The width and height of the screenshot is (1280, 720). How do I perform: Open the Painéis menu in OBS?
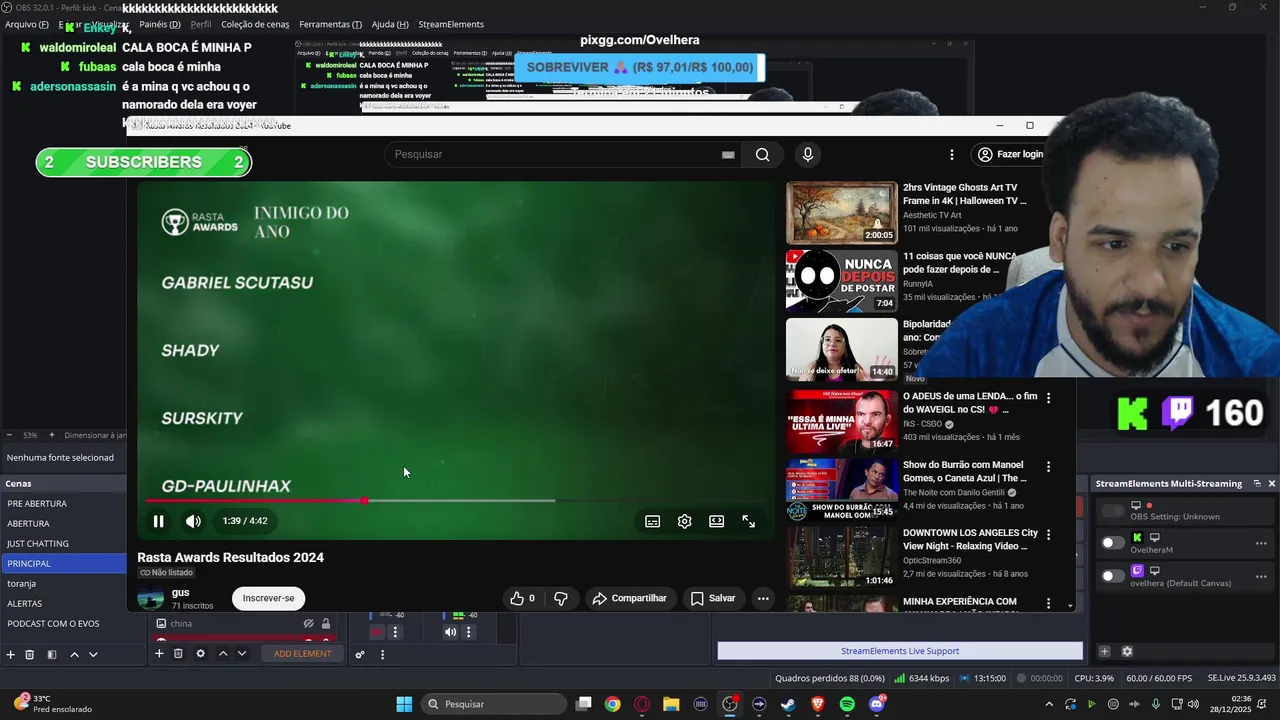click(160, 24)
